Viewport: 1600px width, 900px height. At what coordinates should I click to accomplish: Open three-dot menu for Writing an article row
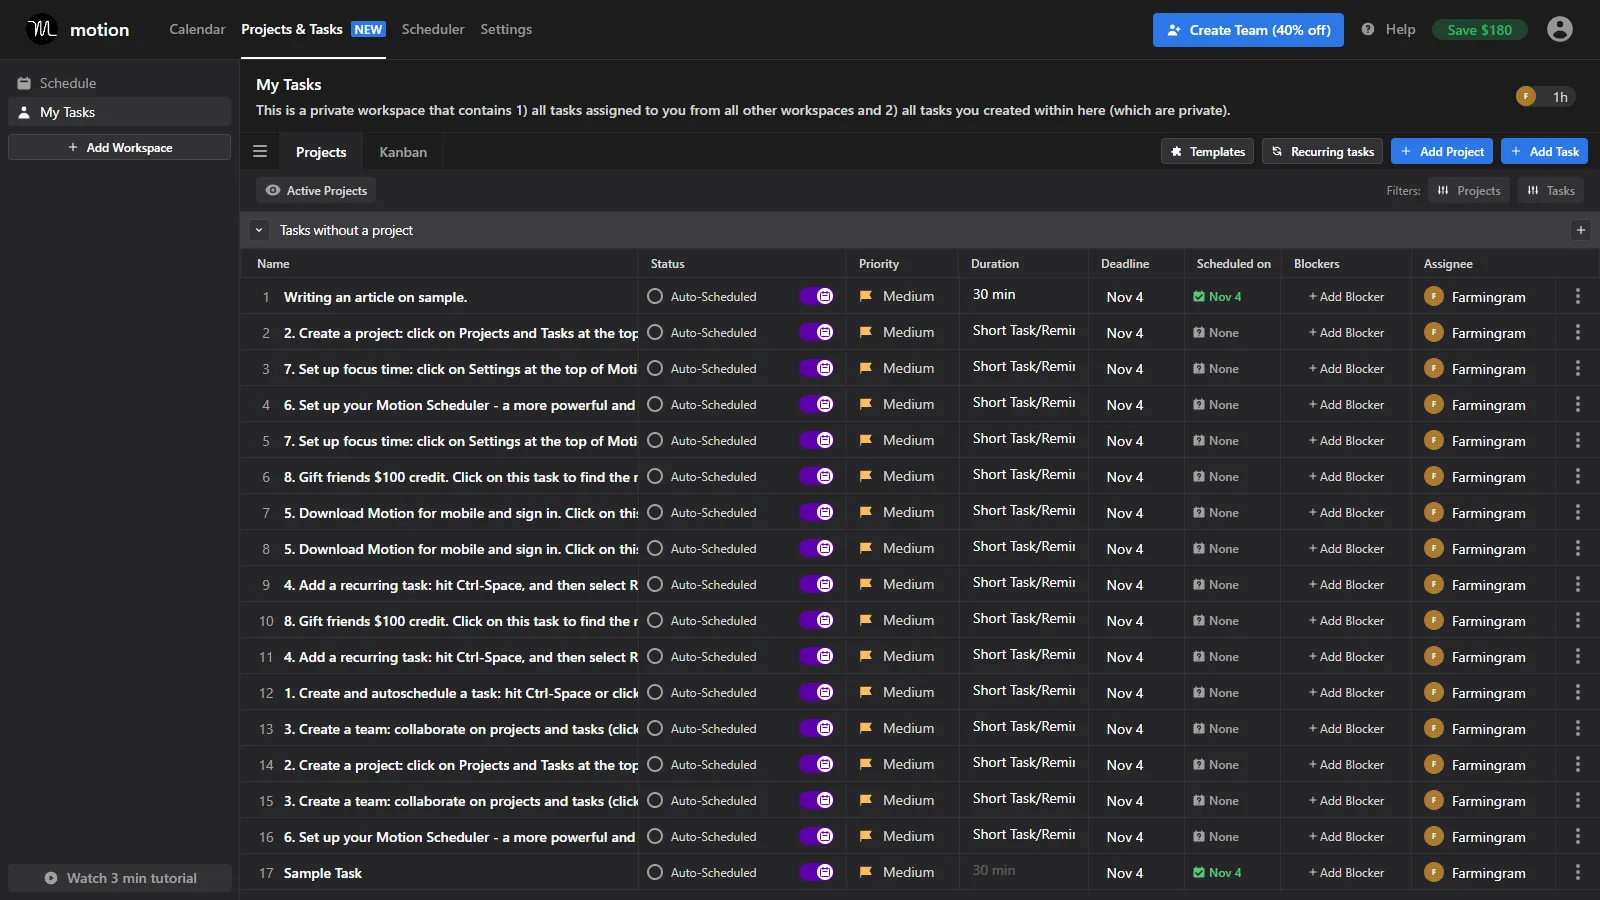(x=1578, y=296)
